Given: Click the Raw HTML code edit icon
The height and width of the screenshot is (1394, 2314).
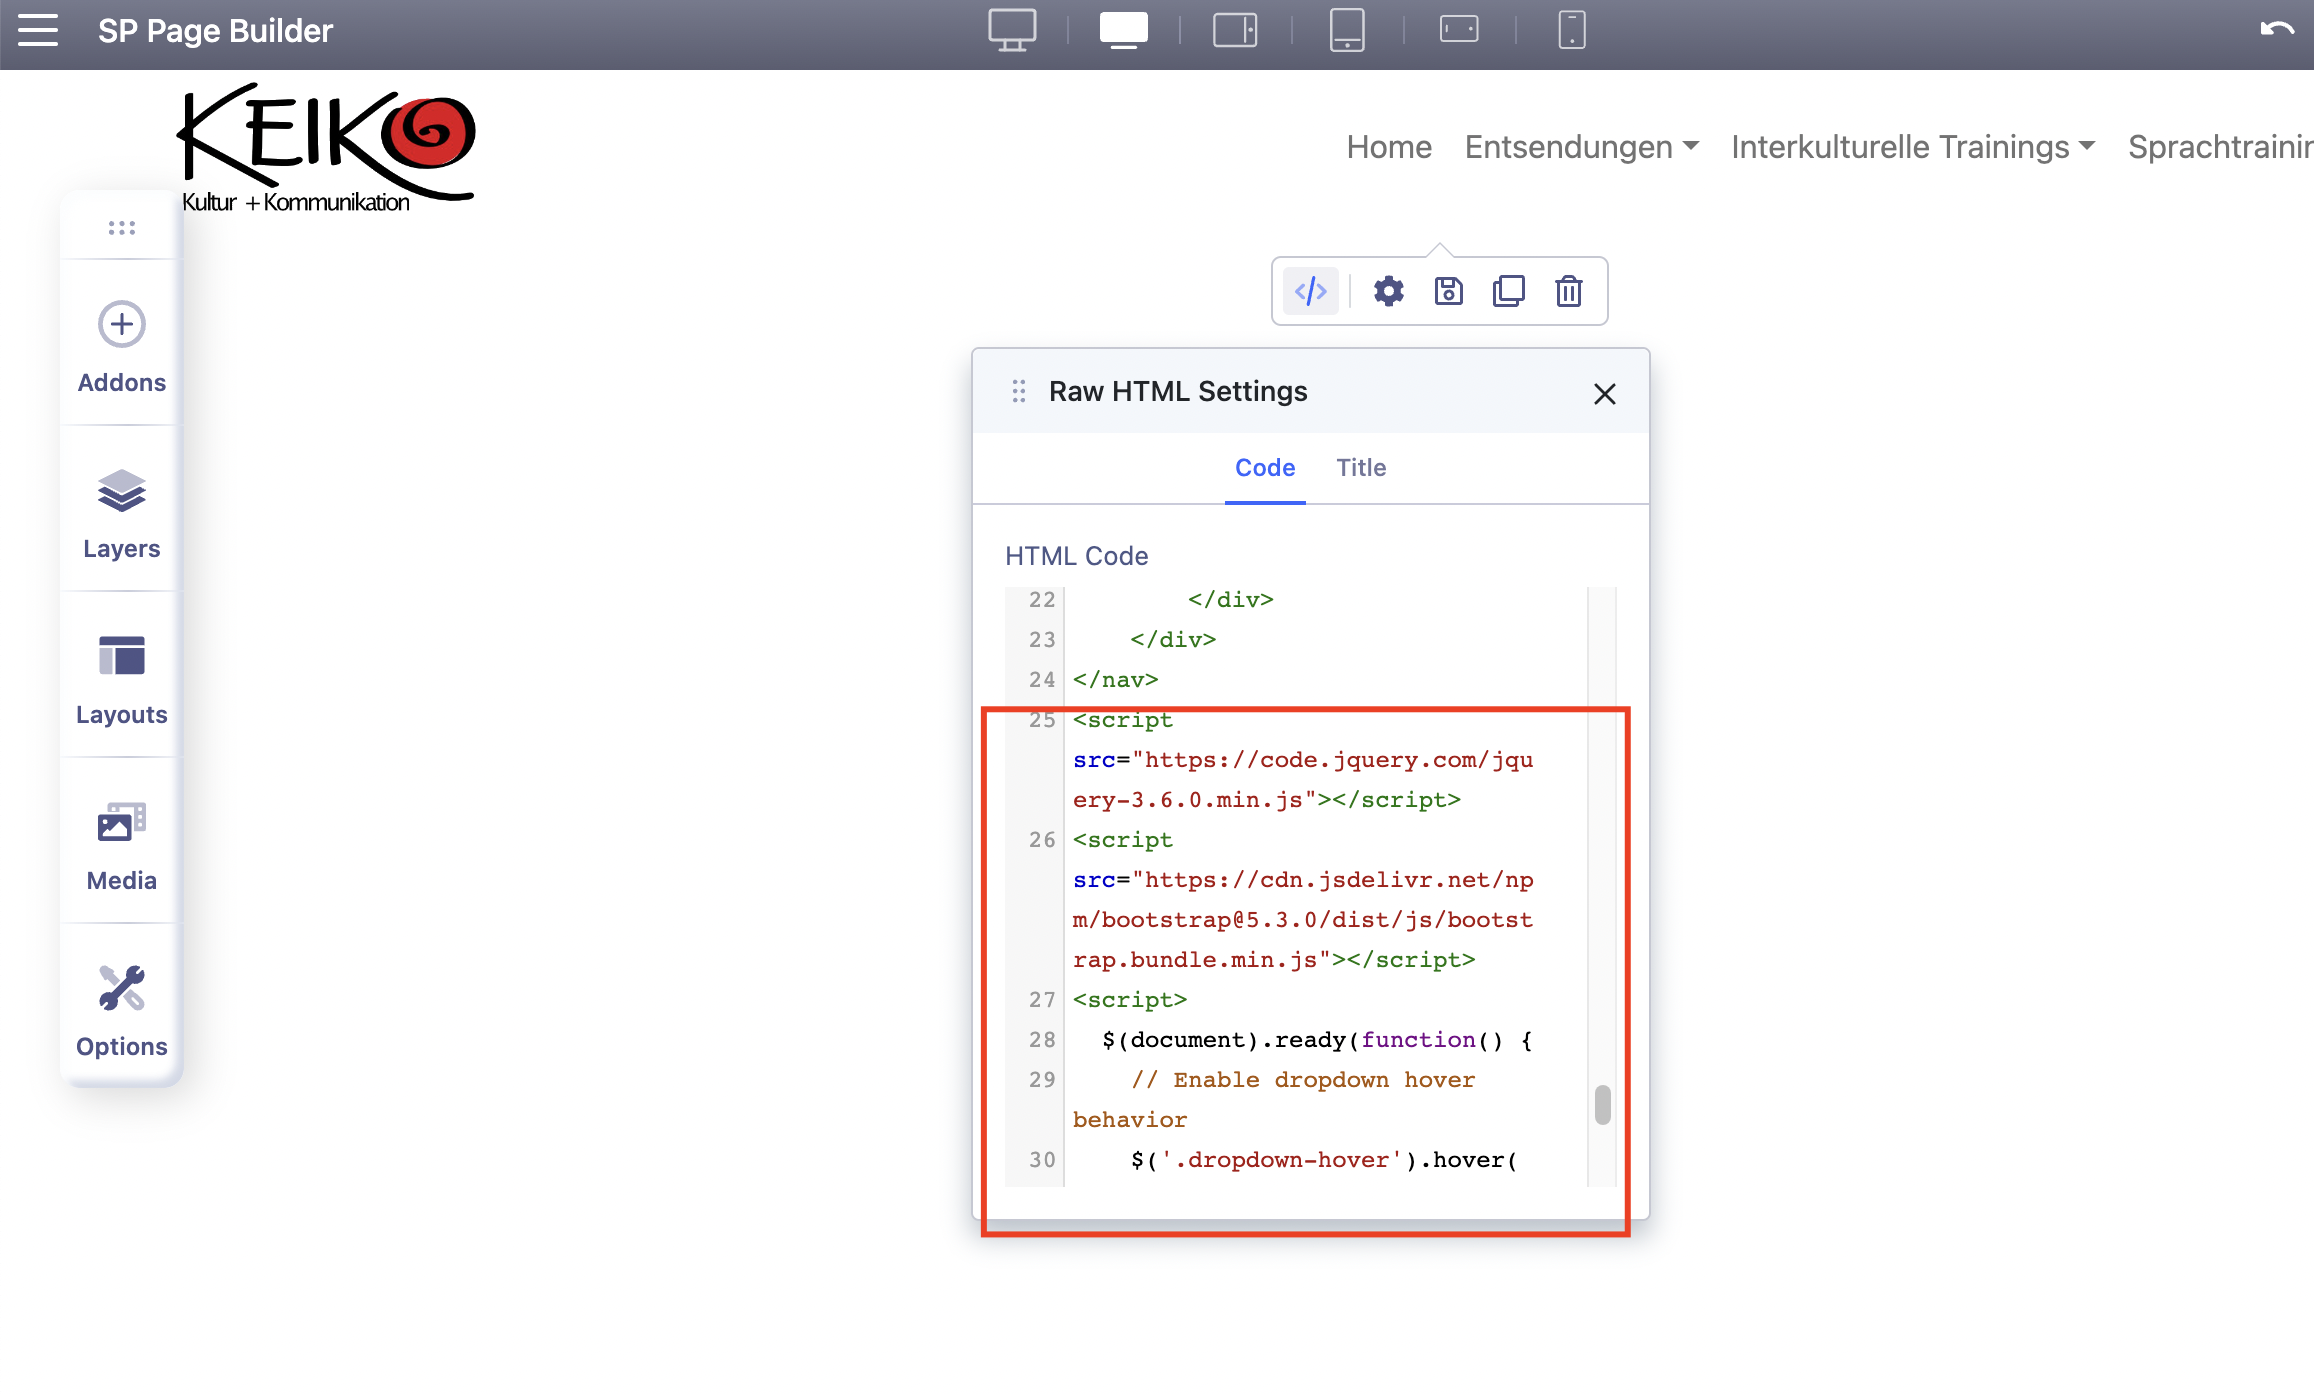Looking at the screenshot, I should [1311, 291].
